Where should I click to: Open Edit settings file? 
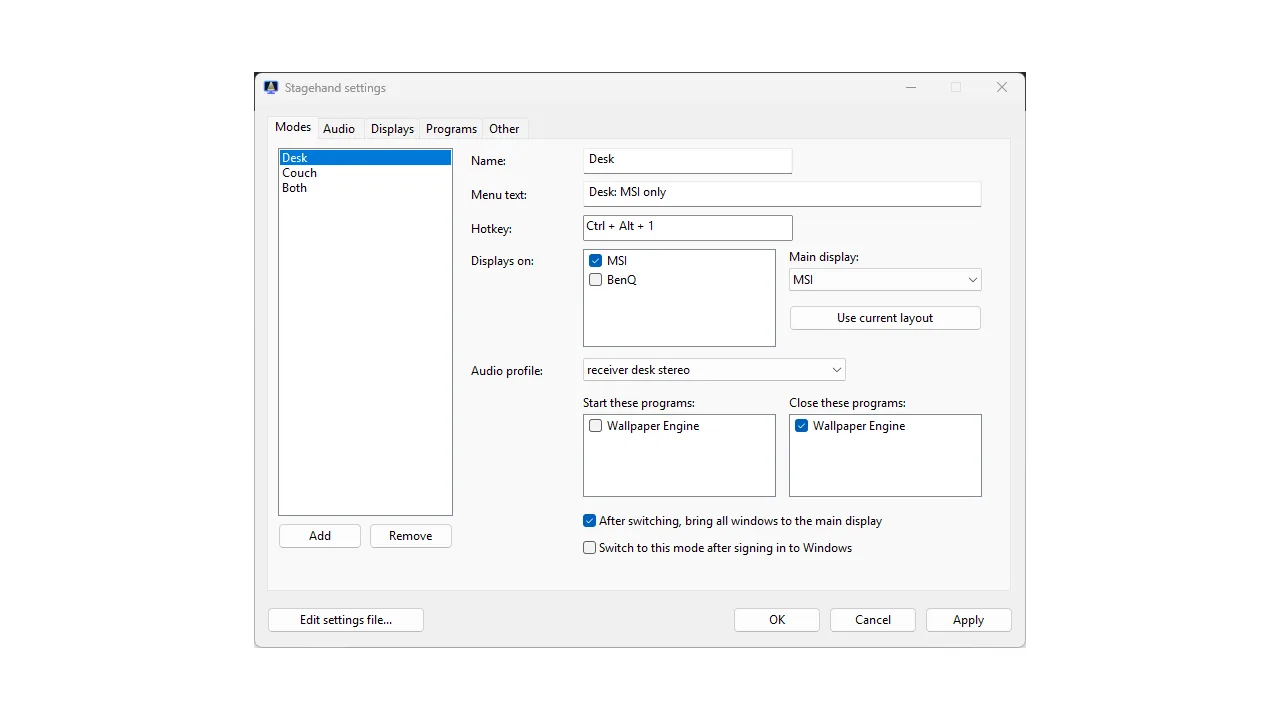346,620
